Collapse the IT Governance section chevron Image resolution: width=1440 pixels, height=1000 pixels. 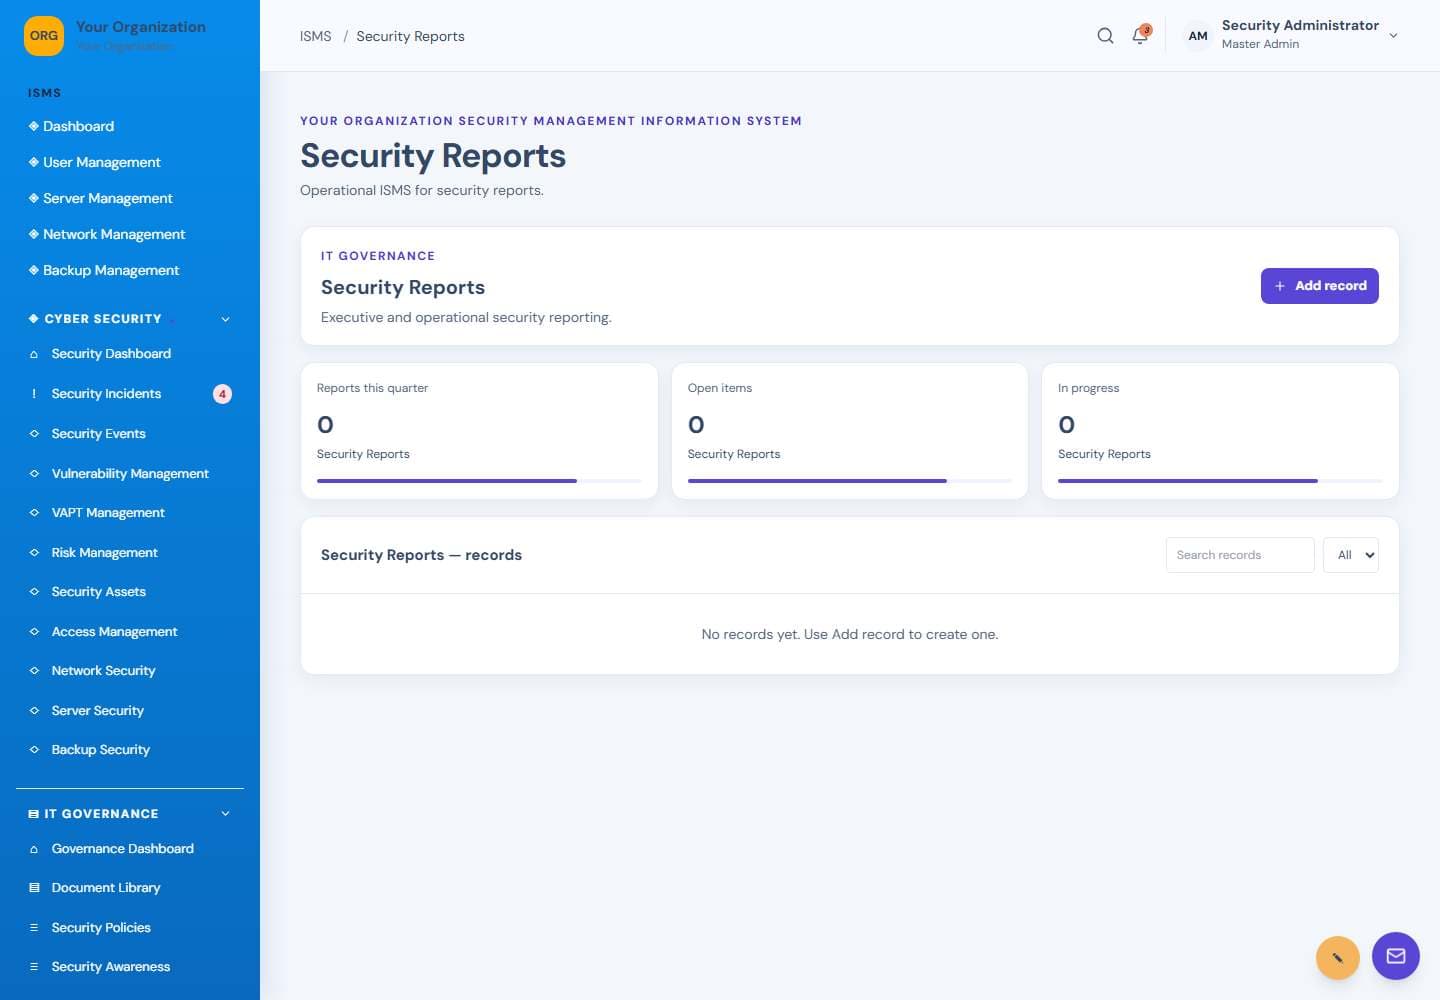coord(225,814)
